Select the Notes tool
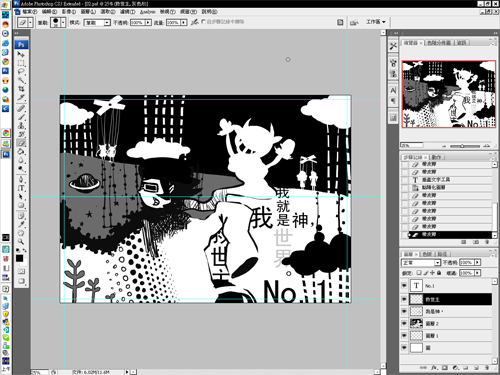This screenshot has width=500, height=375. [x=21, y=216]
